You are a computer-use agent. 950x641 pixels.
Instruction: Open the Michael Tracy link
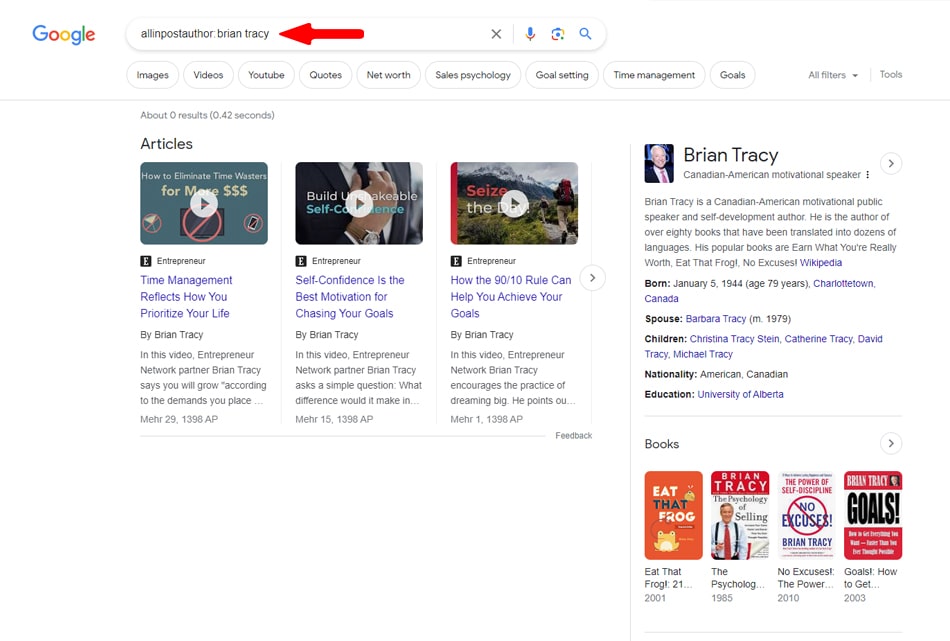[703, 354]
